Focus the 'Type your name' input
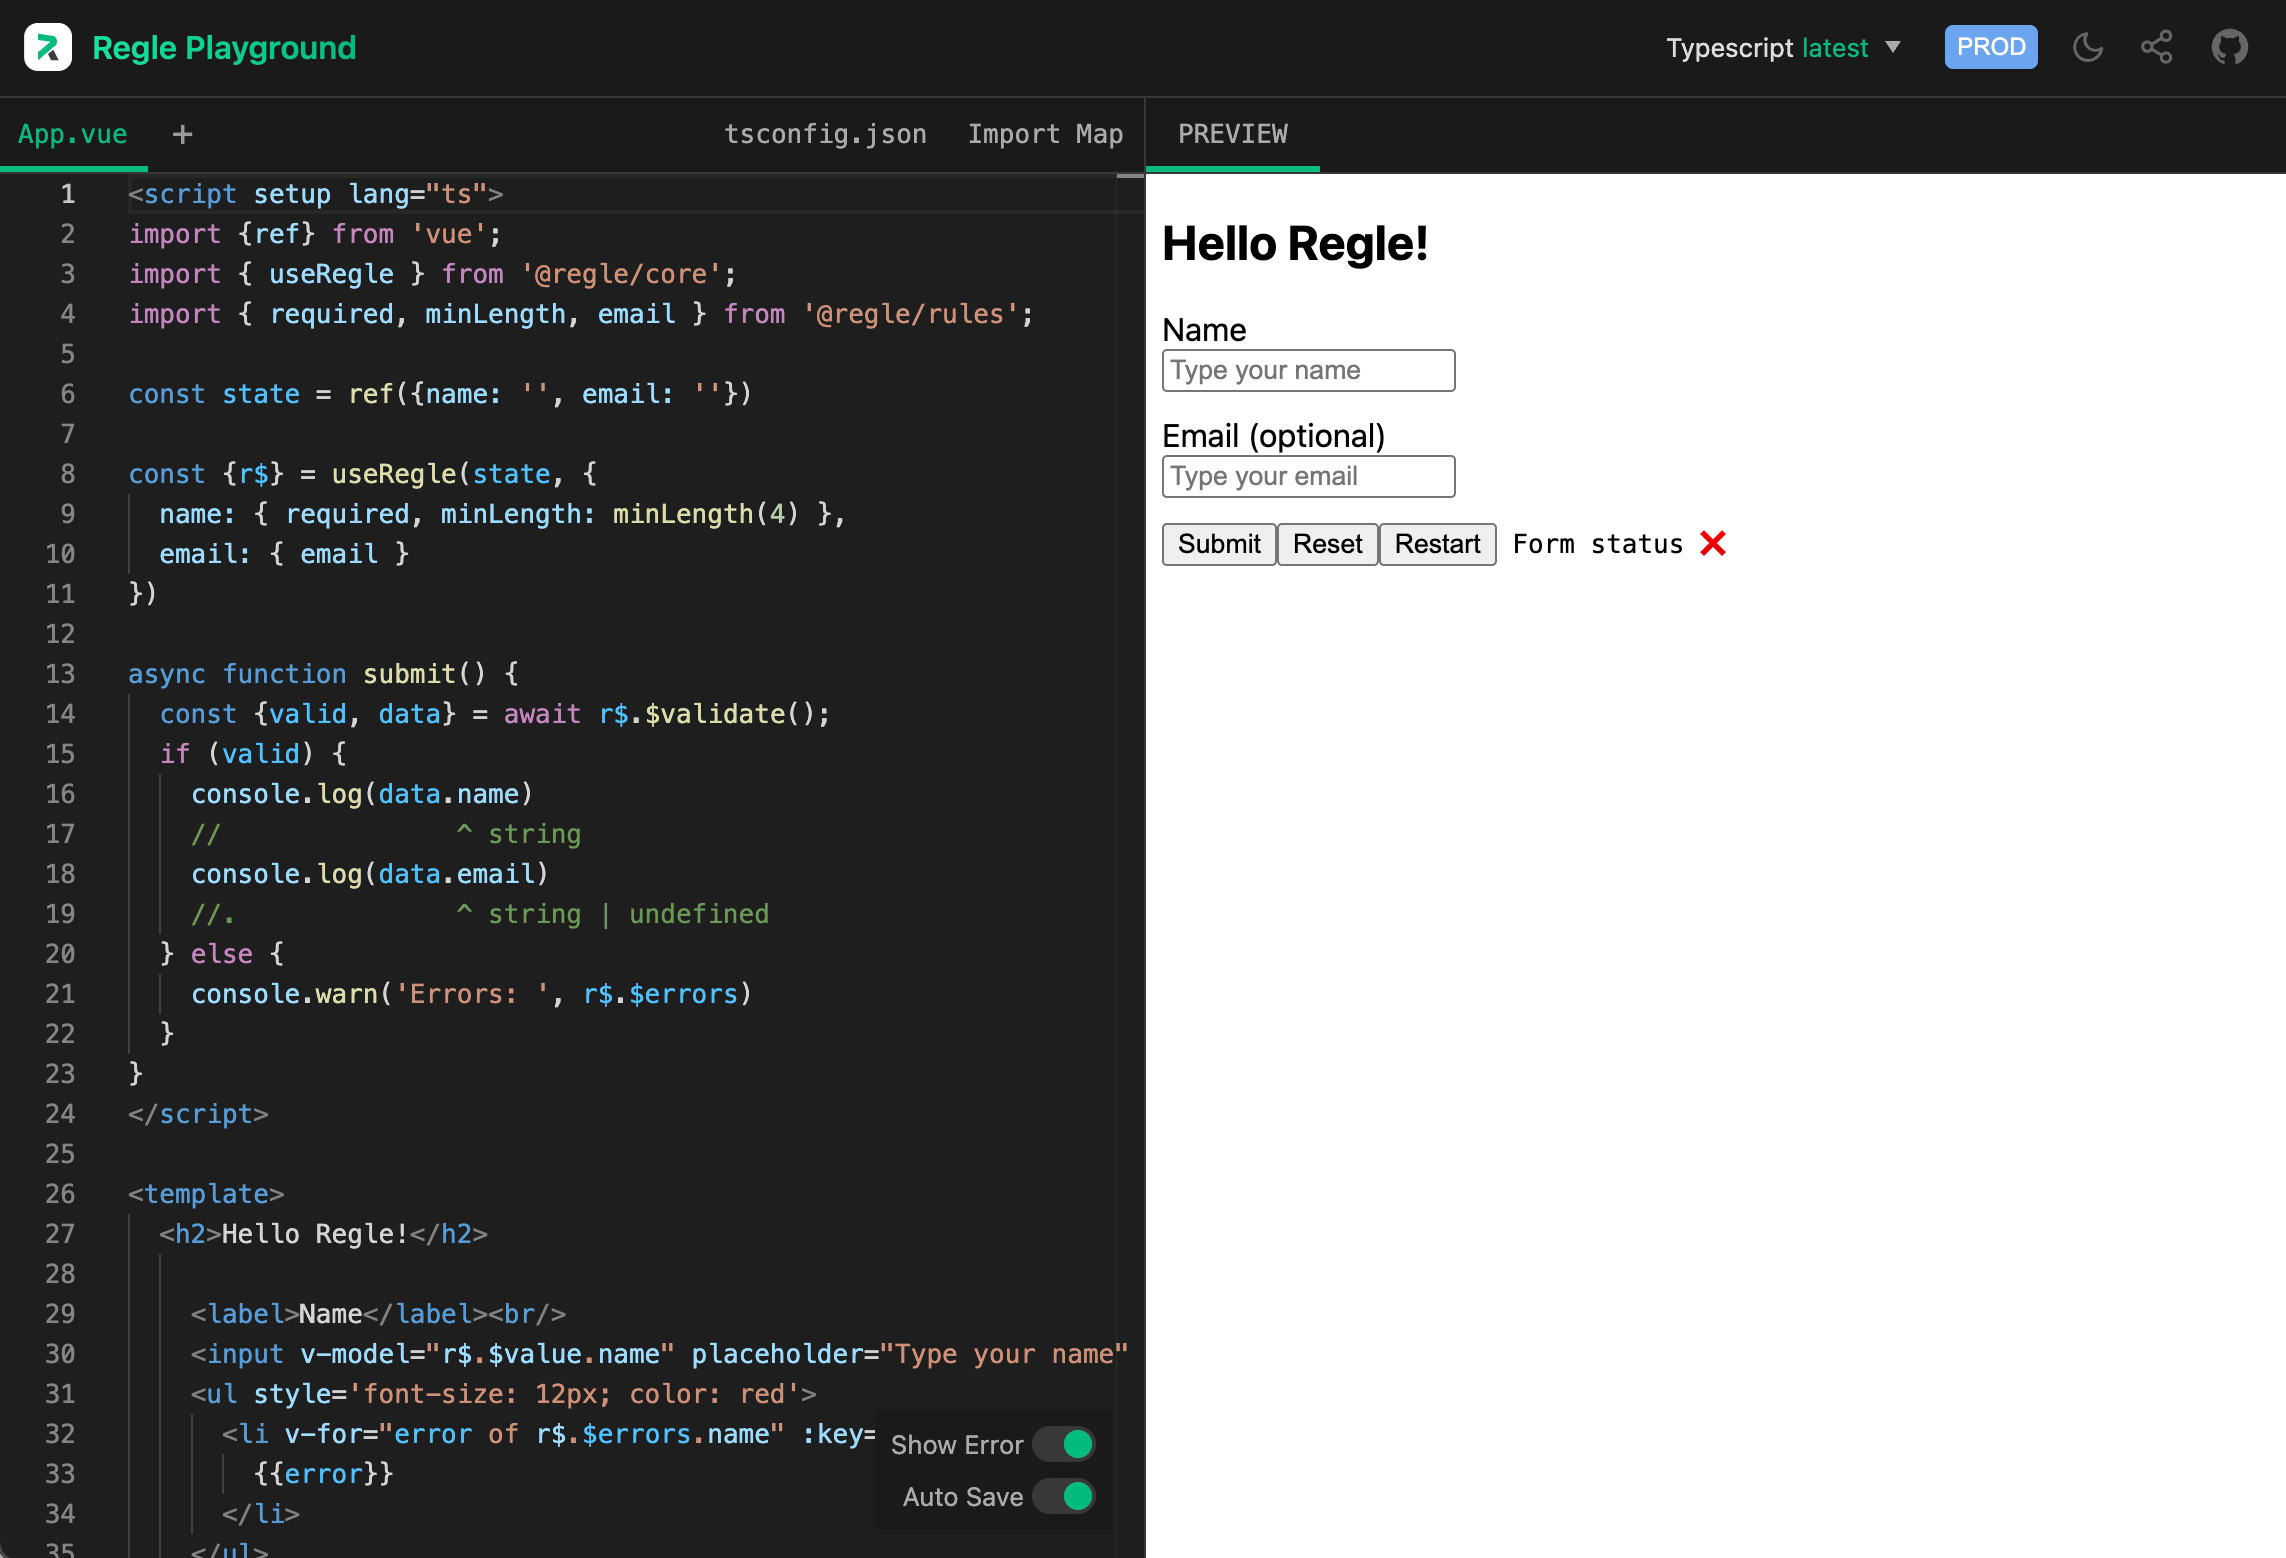Viewport: 2286px width, 1558px height. pyautogui.click(x=1308, y=370)
